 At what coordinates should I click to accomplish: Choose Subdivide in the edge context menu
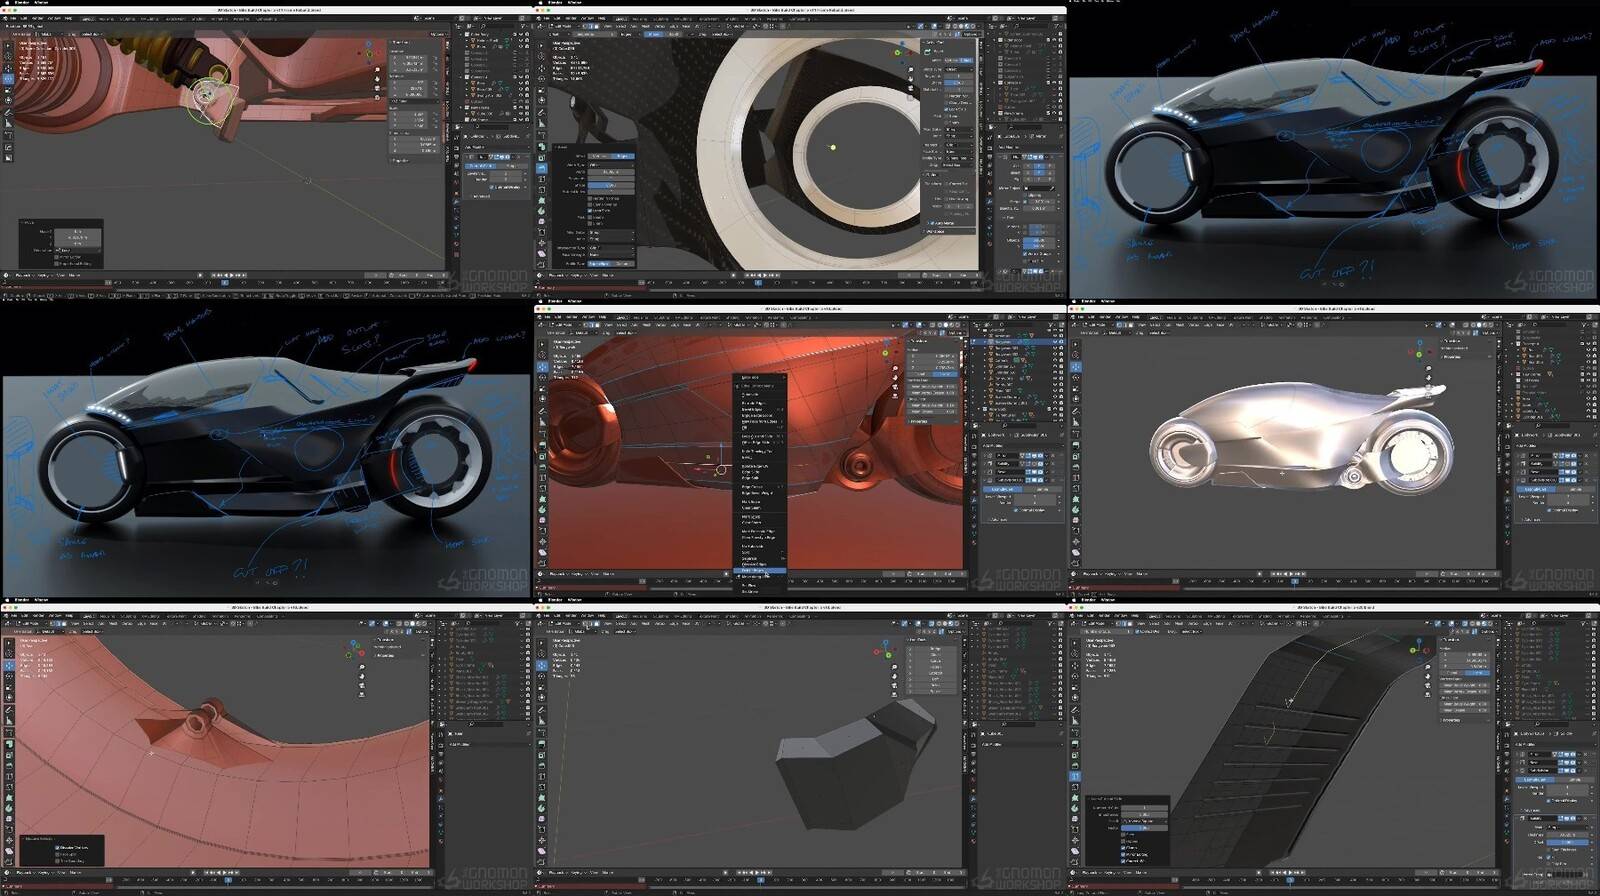[750, 394]
